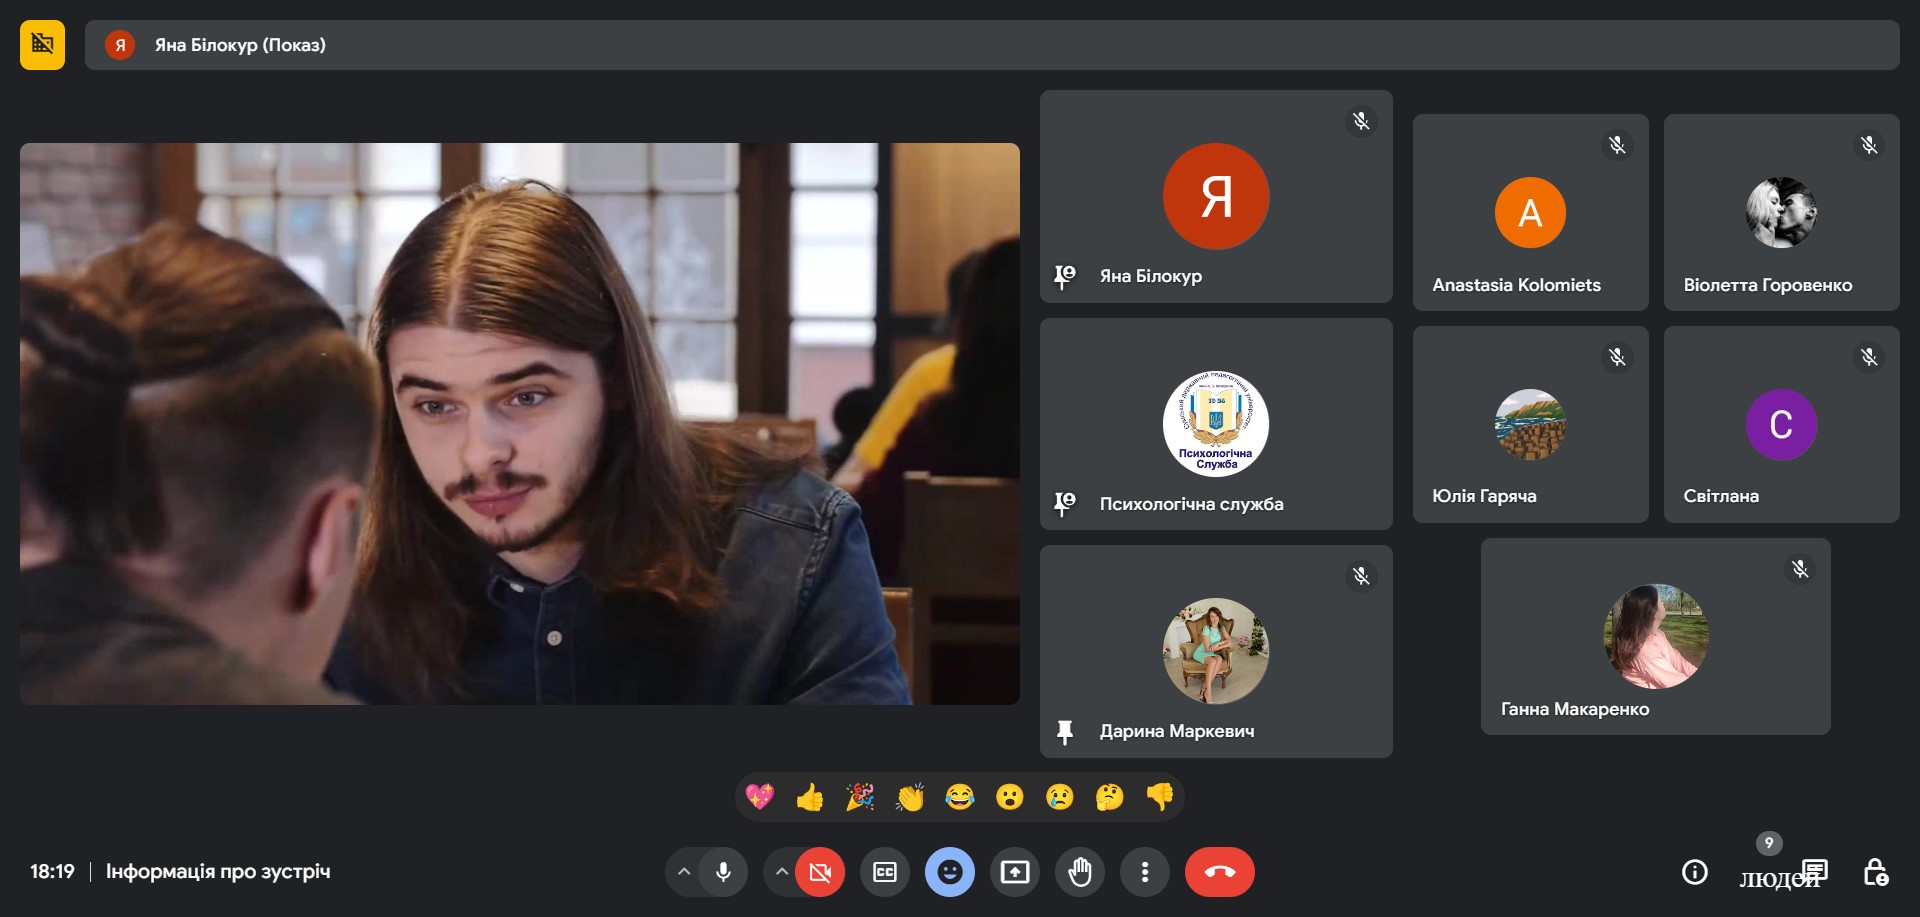Open the meeting details info icon
Screen dimensions: 1920x917
[1694, 872]
